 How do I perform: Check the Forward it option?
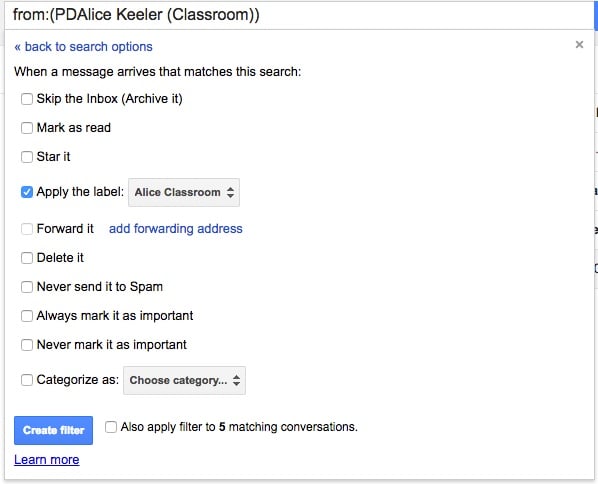[x=27, y=229]
